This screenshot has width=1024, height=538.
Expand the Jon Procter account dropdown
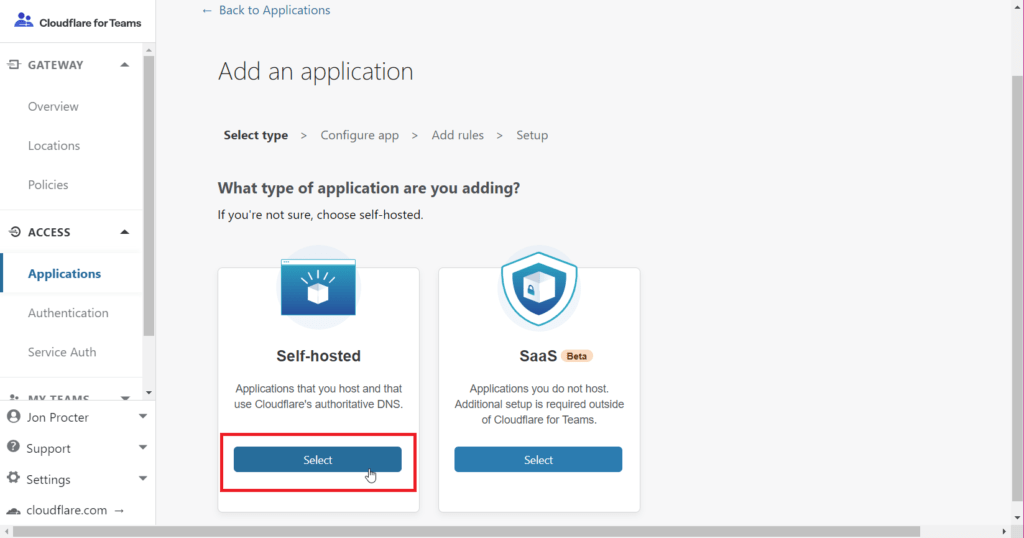(142, 417)
